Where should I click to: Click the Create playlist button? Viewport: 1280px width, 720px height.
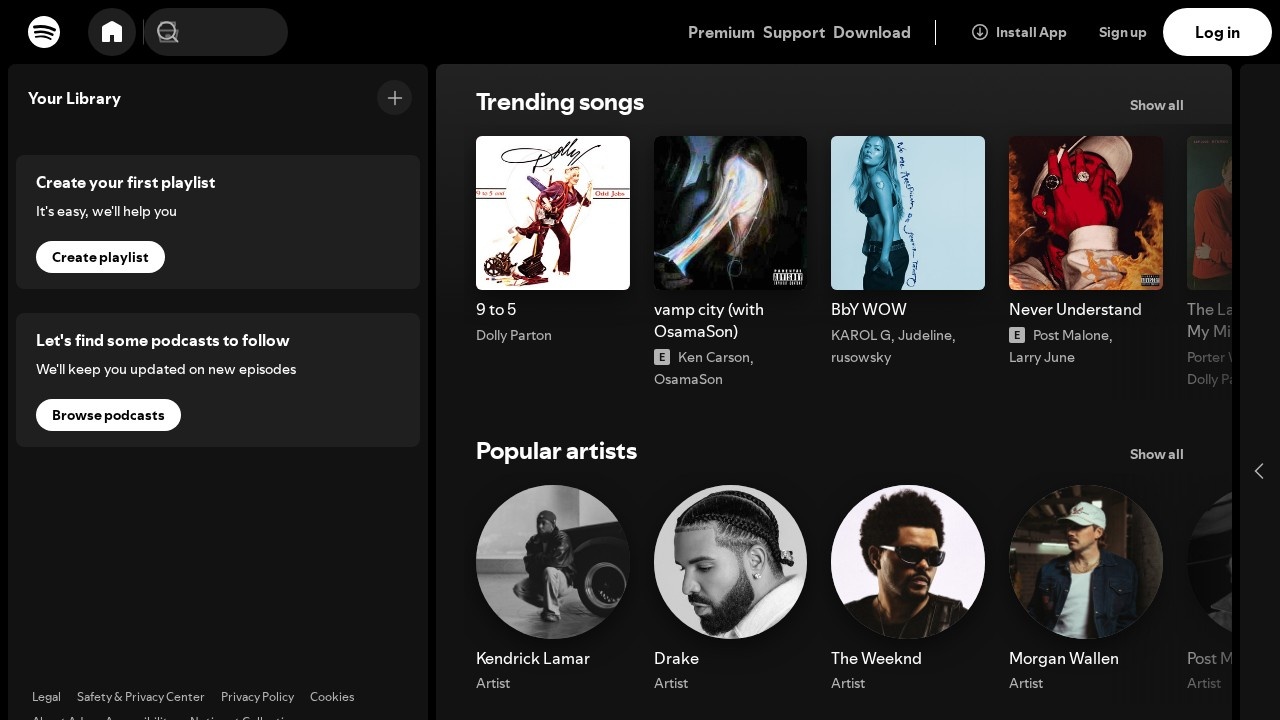click(100, 257)
